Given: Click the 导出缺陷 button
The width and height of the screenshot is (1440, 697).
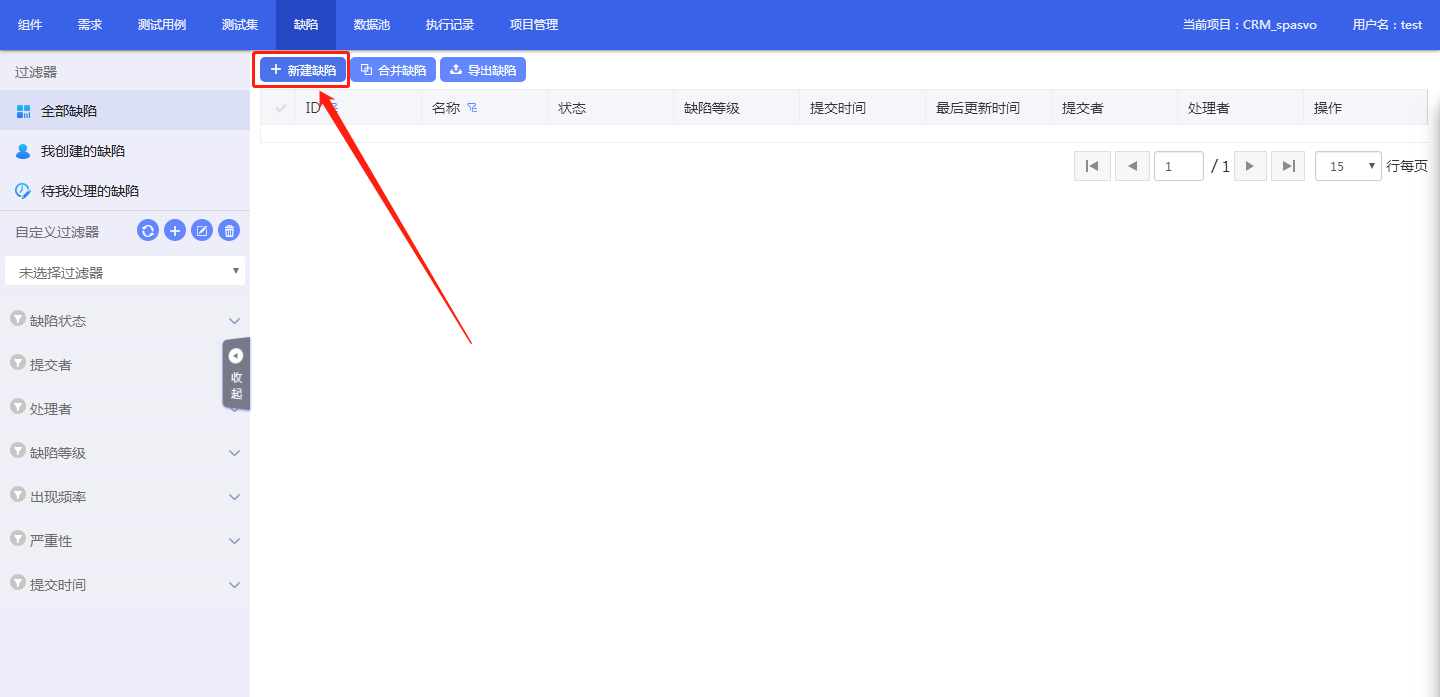Looking at the screenshot, I should click(483, 70).
